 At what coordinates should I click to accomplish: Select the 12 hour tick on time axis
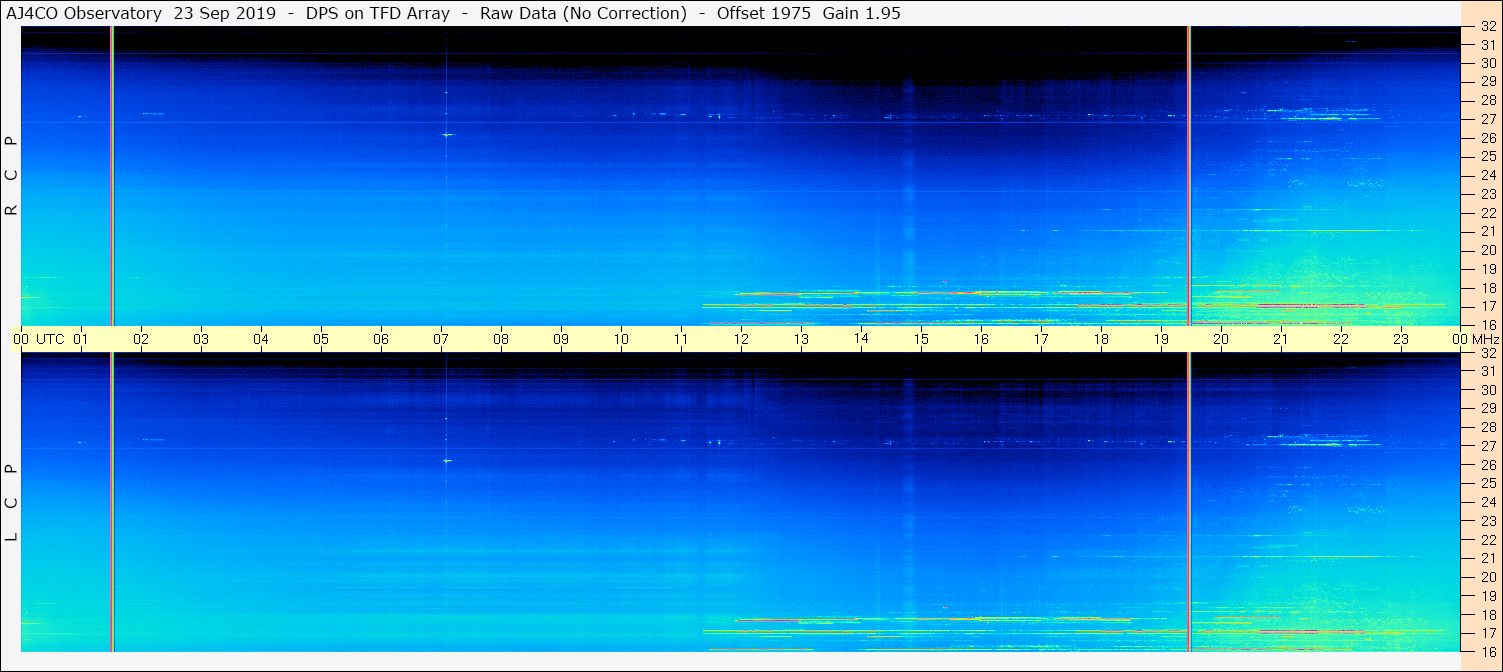tap(741, 339)
